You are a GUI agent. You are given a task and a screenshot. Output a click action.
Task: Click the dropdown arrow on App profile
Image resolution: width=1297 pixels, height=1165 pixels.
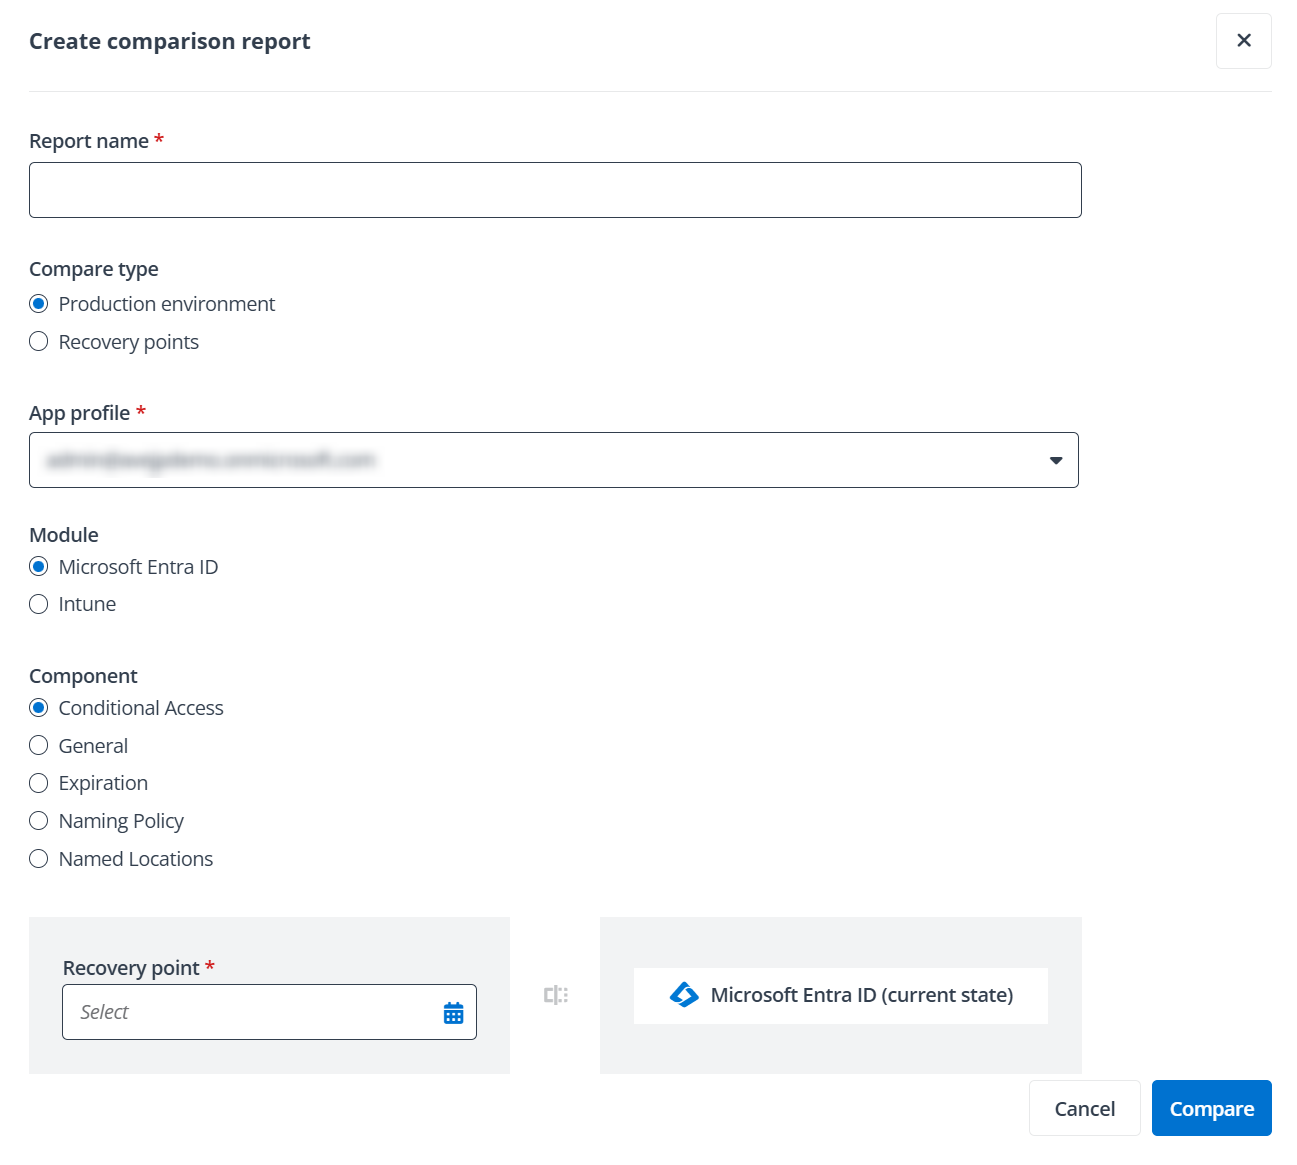[1055, 460]
